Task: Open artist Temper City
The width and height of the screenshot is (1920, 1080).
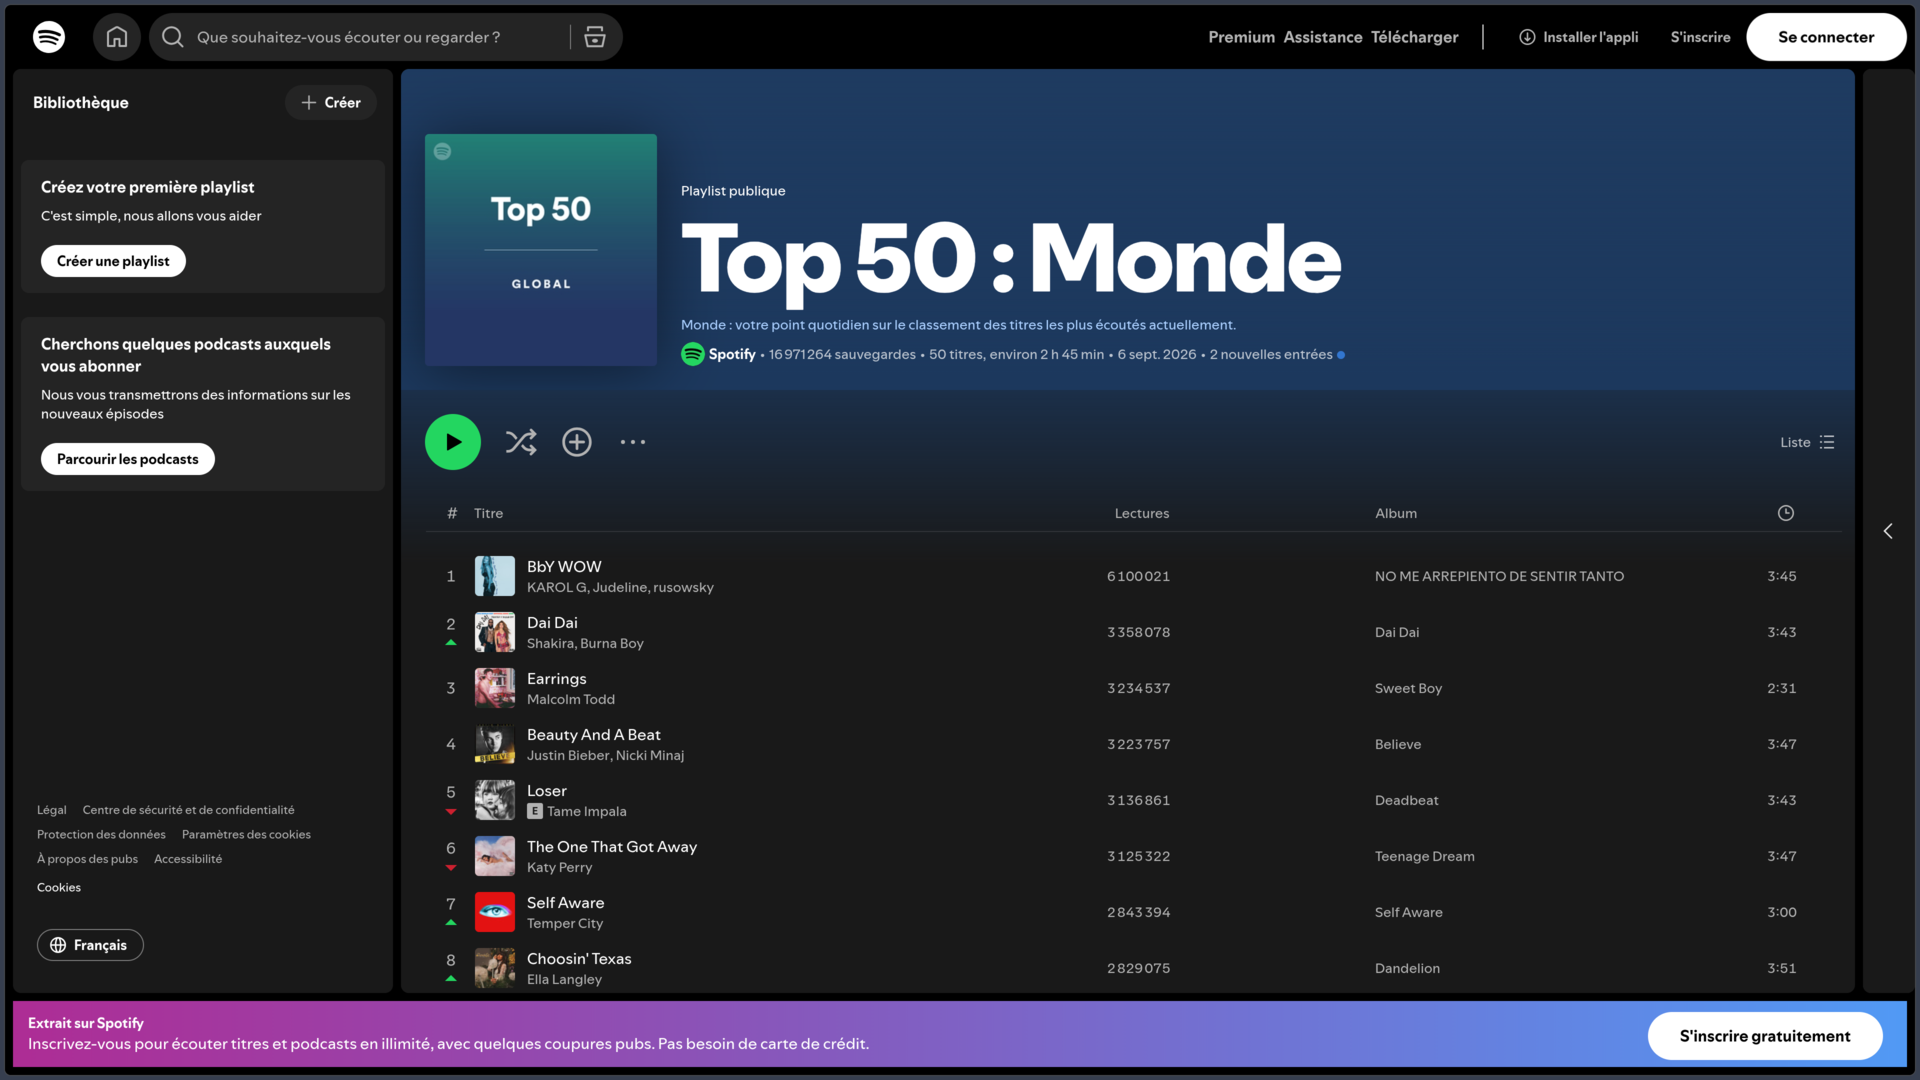Action: [x=565, y=923]
